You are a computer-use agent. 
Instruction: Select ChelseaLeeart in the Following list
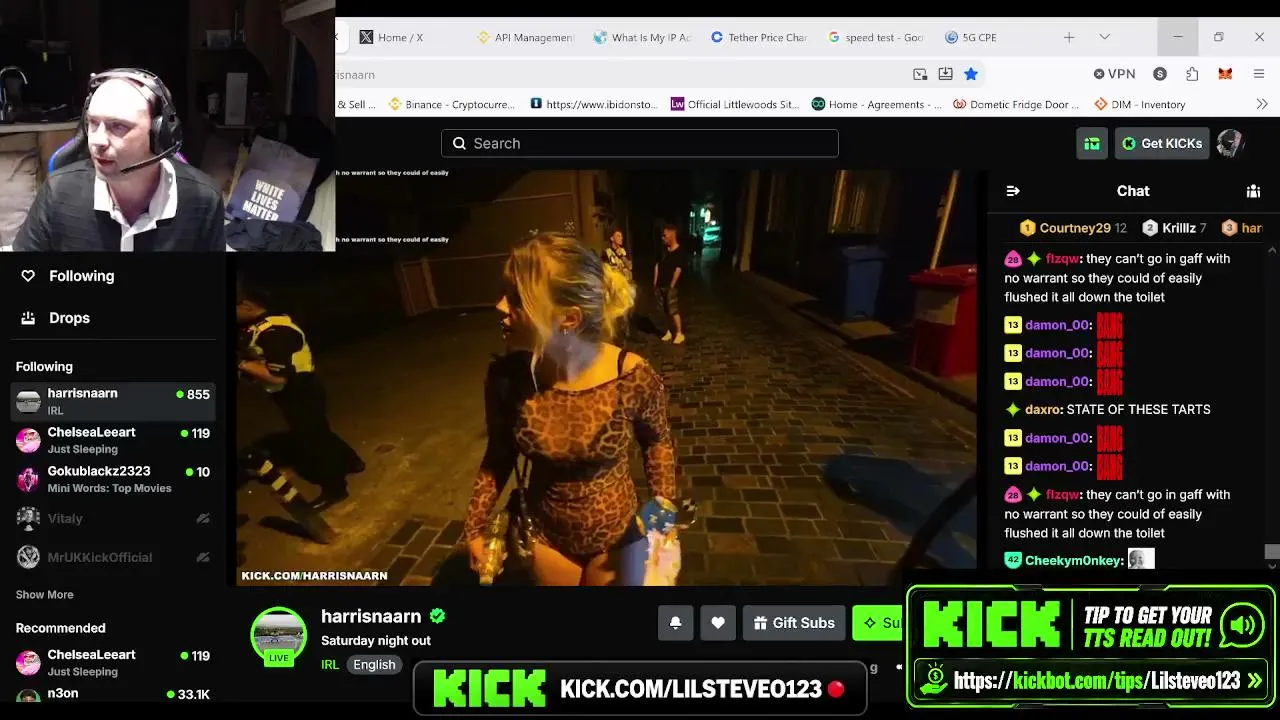114,440
